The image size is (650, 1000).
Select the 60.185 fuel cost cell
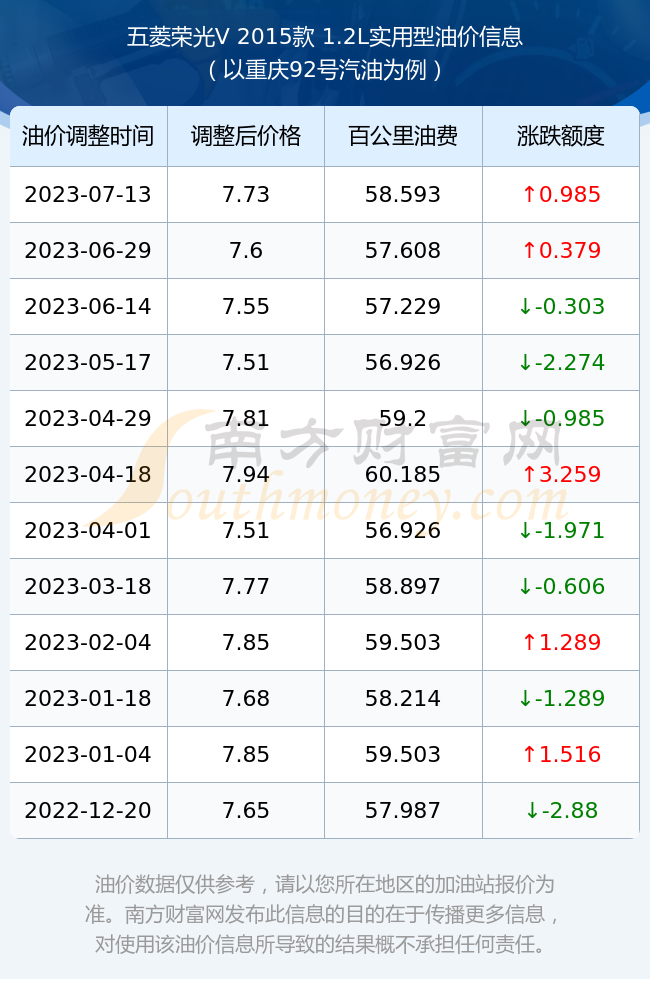(403, 474)
